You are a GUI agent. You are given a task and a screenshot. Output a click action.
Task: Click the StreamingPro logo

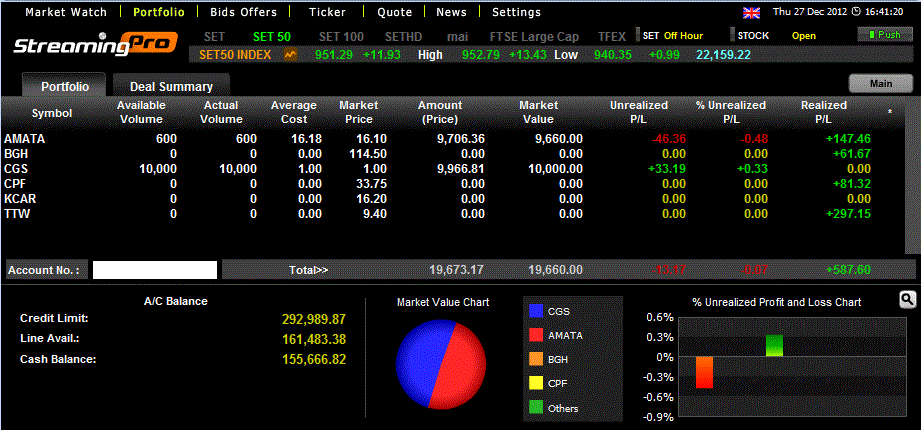point(86,45)
